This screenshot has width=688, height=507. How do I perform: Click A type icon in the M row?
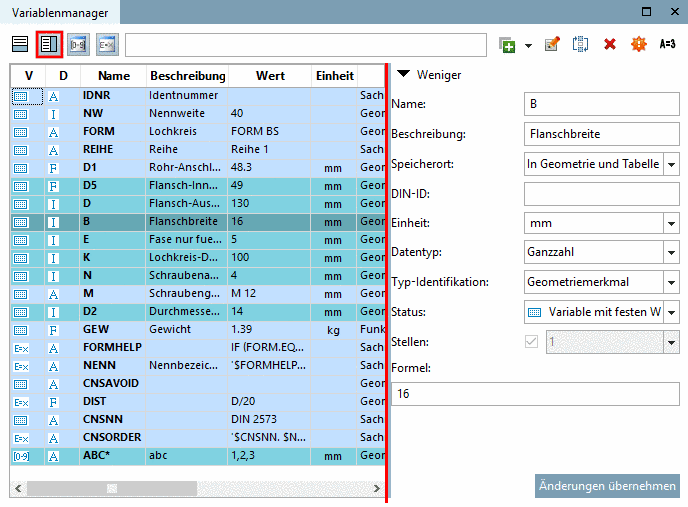(x=53, y=295)
